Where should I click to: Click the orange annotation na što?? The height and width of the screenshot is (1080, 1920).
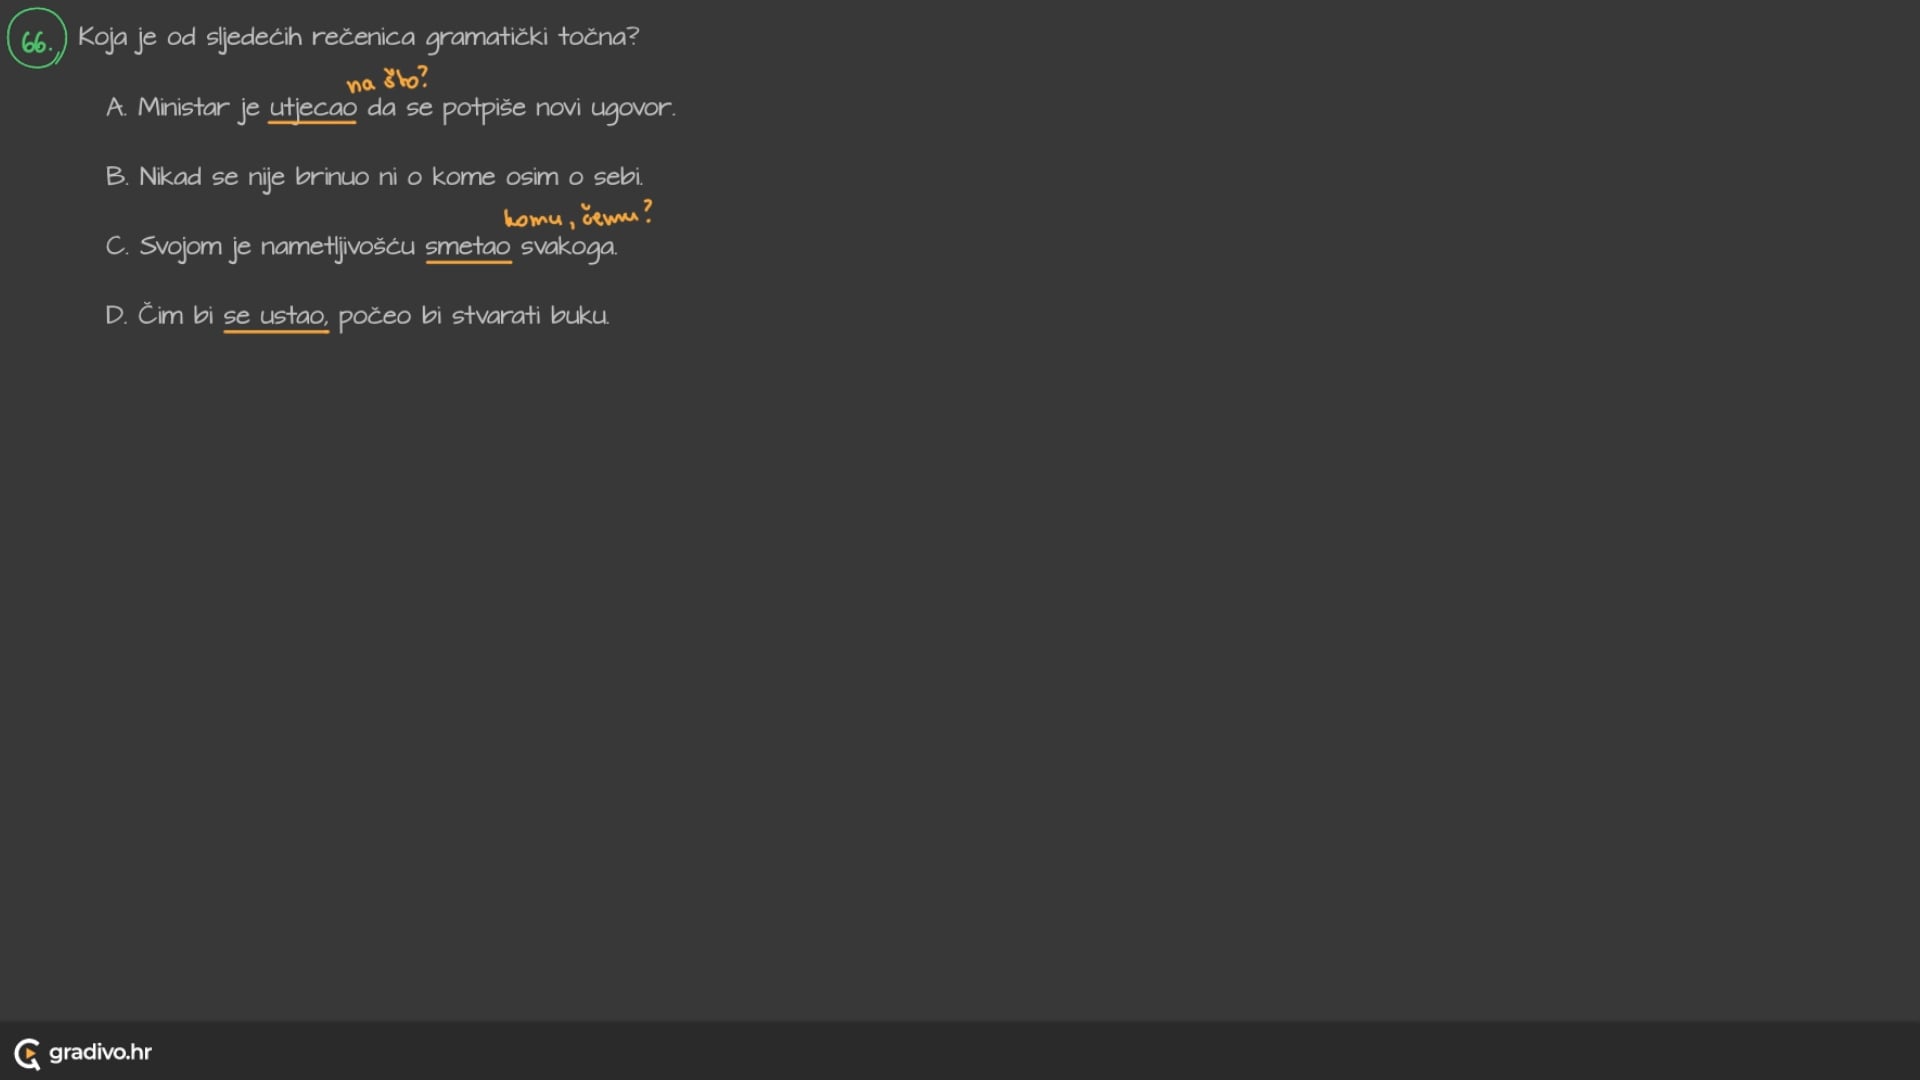(x=387, y=80)
